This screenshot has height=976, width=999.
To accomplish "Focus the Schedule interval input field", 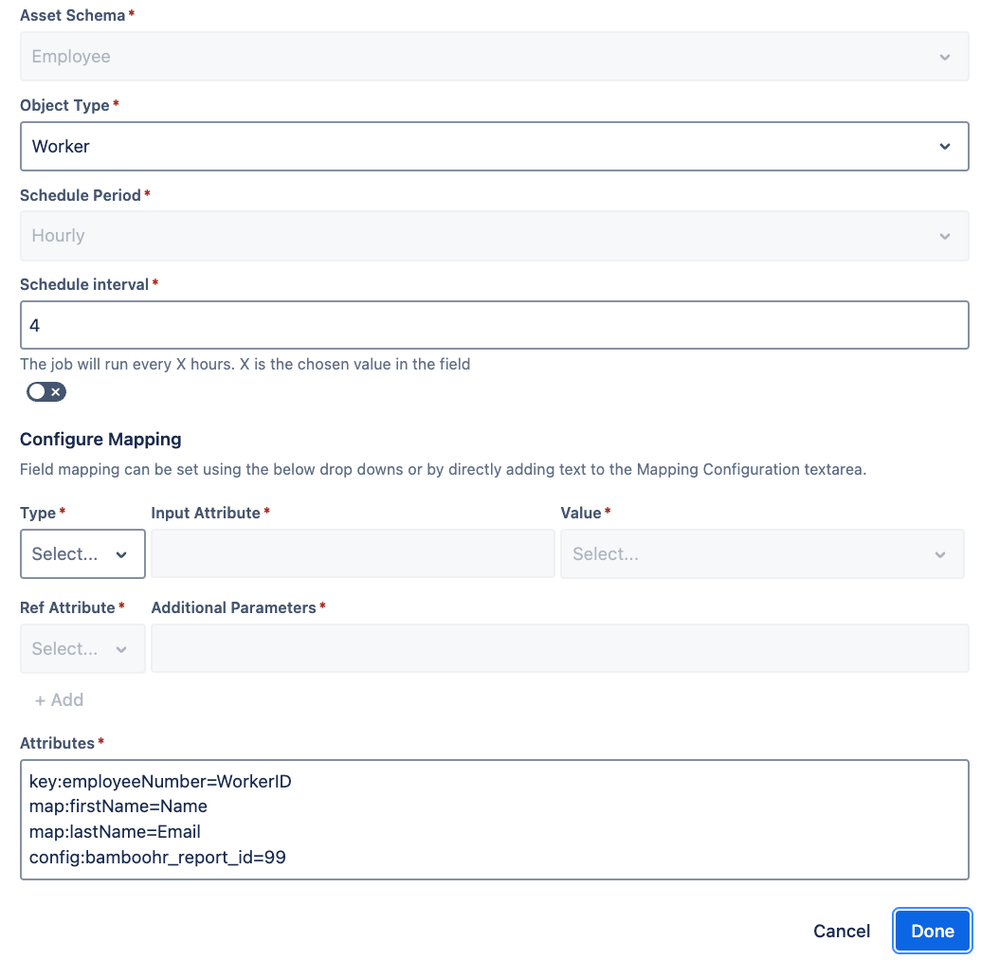I will [x=494, y=325].
